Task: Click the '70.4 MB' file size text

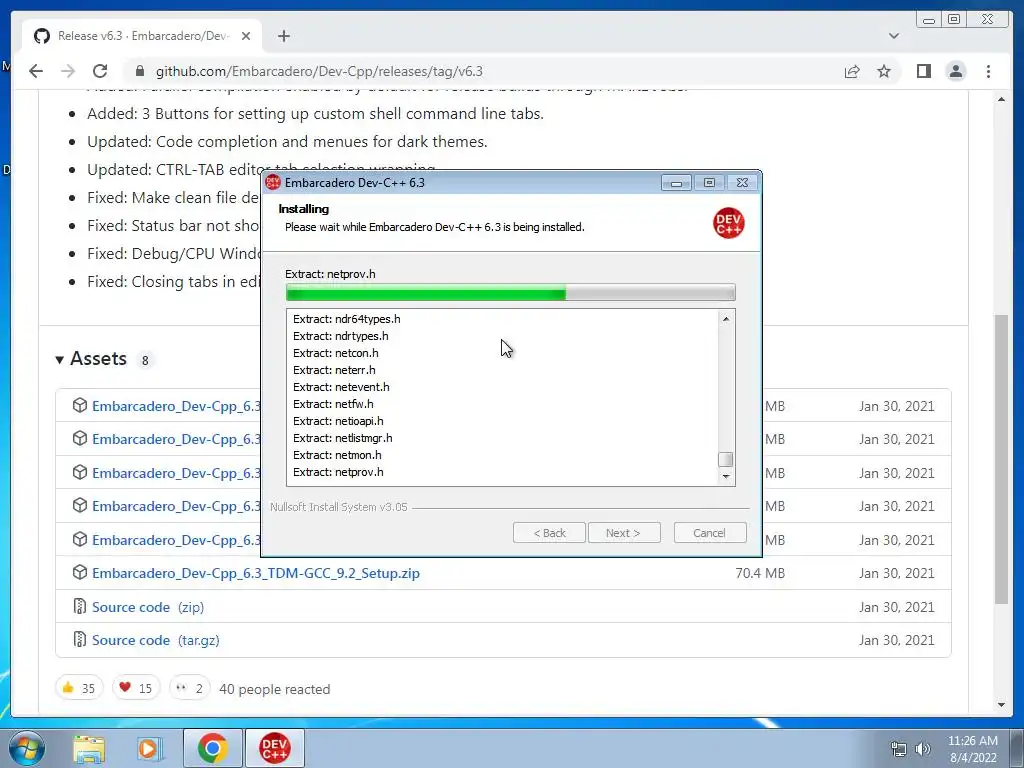Action: click(760, 573)
